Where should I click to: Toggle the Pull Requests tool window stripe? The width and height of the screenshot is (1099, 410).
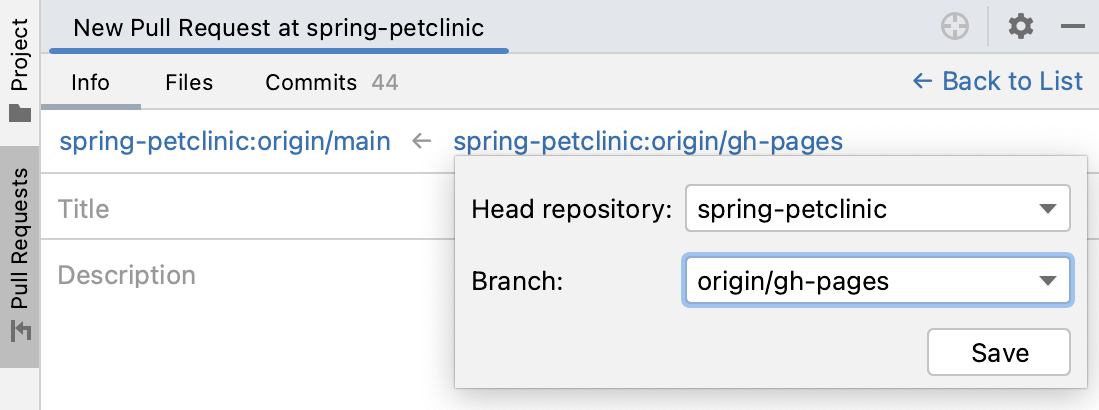20,257
